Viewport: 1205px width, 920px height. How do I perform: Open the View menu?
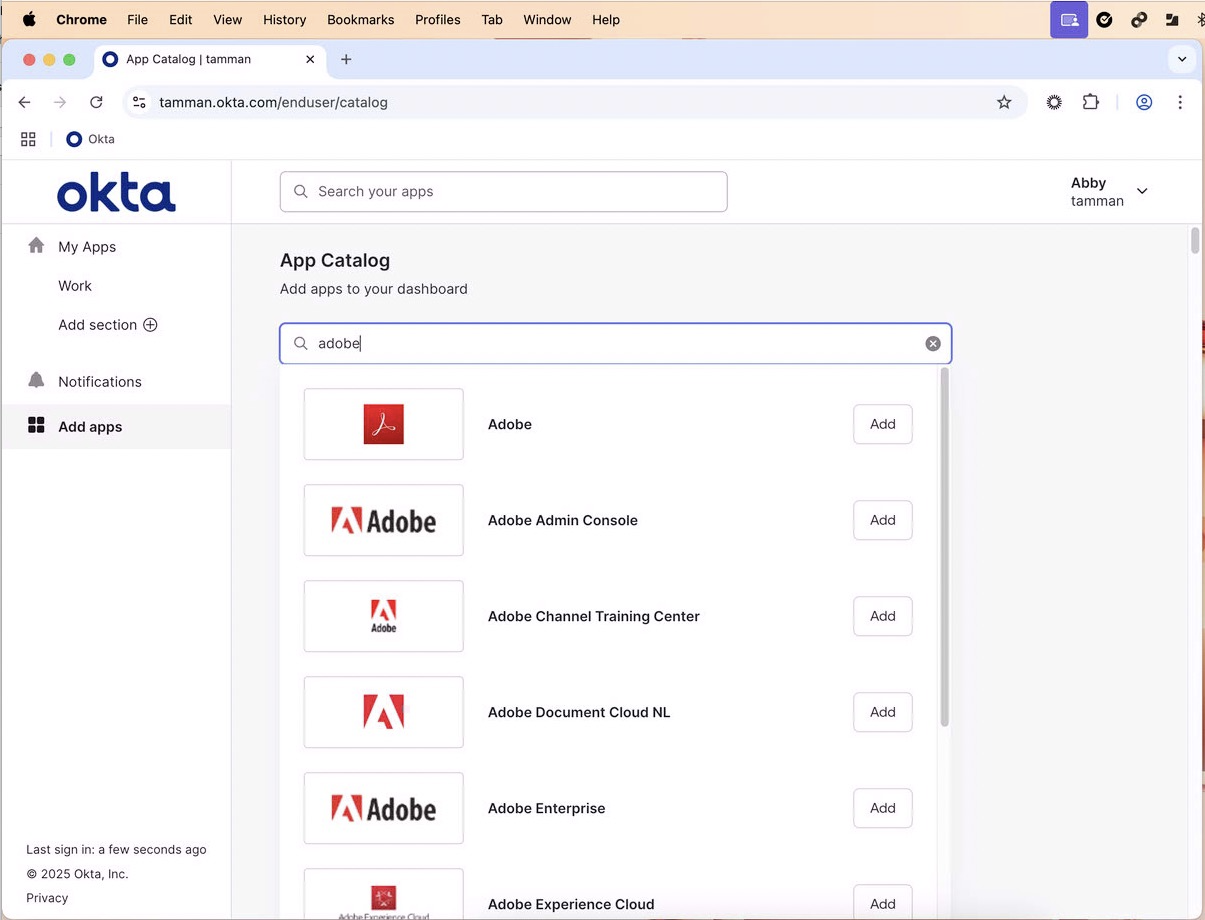click(x=228, y=19)
